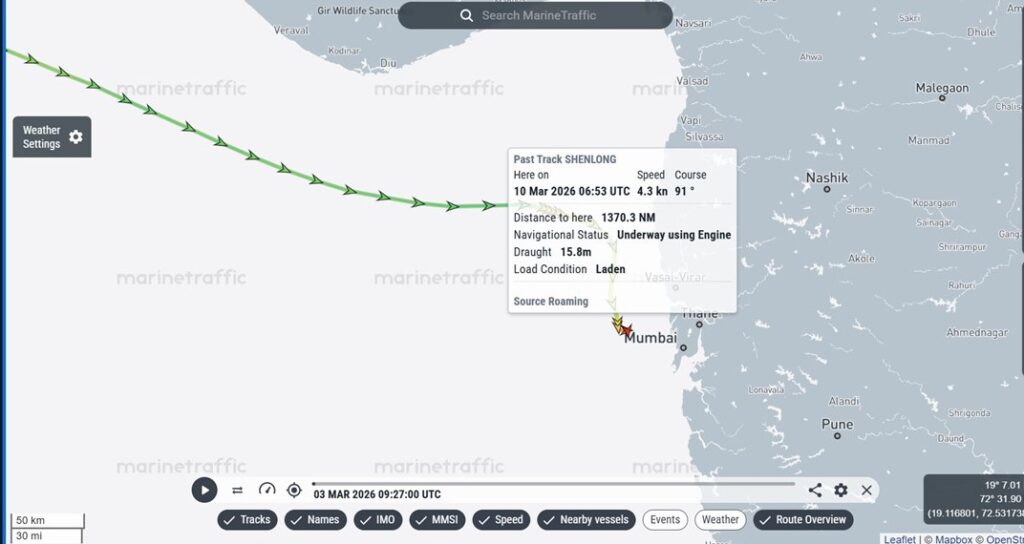Turn off the IMO label toggle
Image resolution: width=1024 pixels, height=544 pixels.
point(379,520)
